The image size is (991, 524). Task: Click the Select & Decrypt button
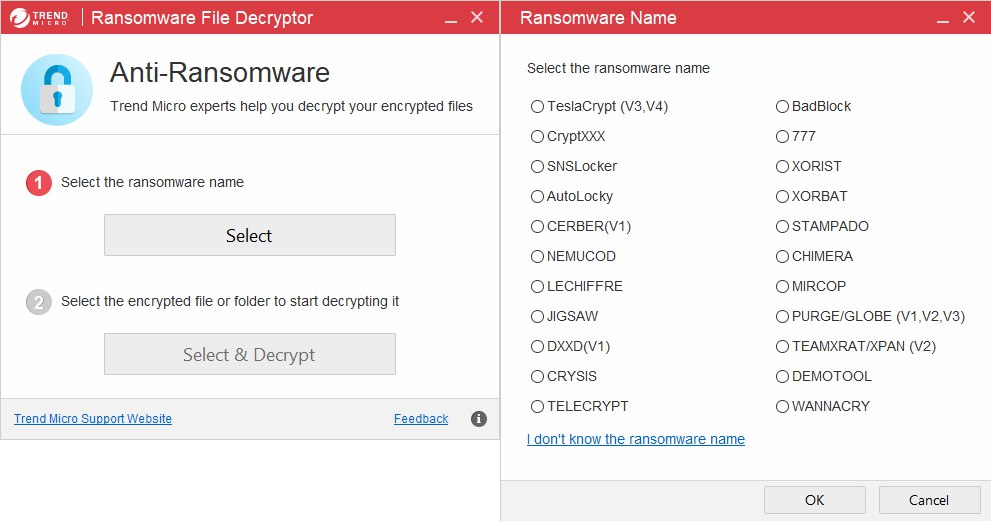point(250,354)
